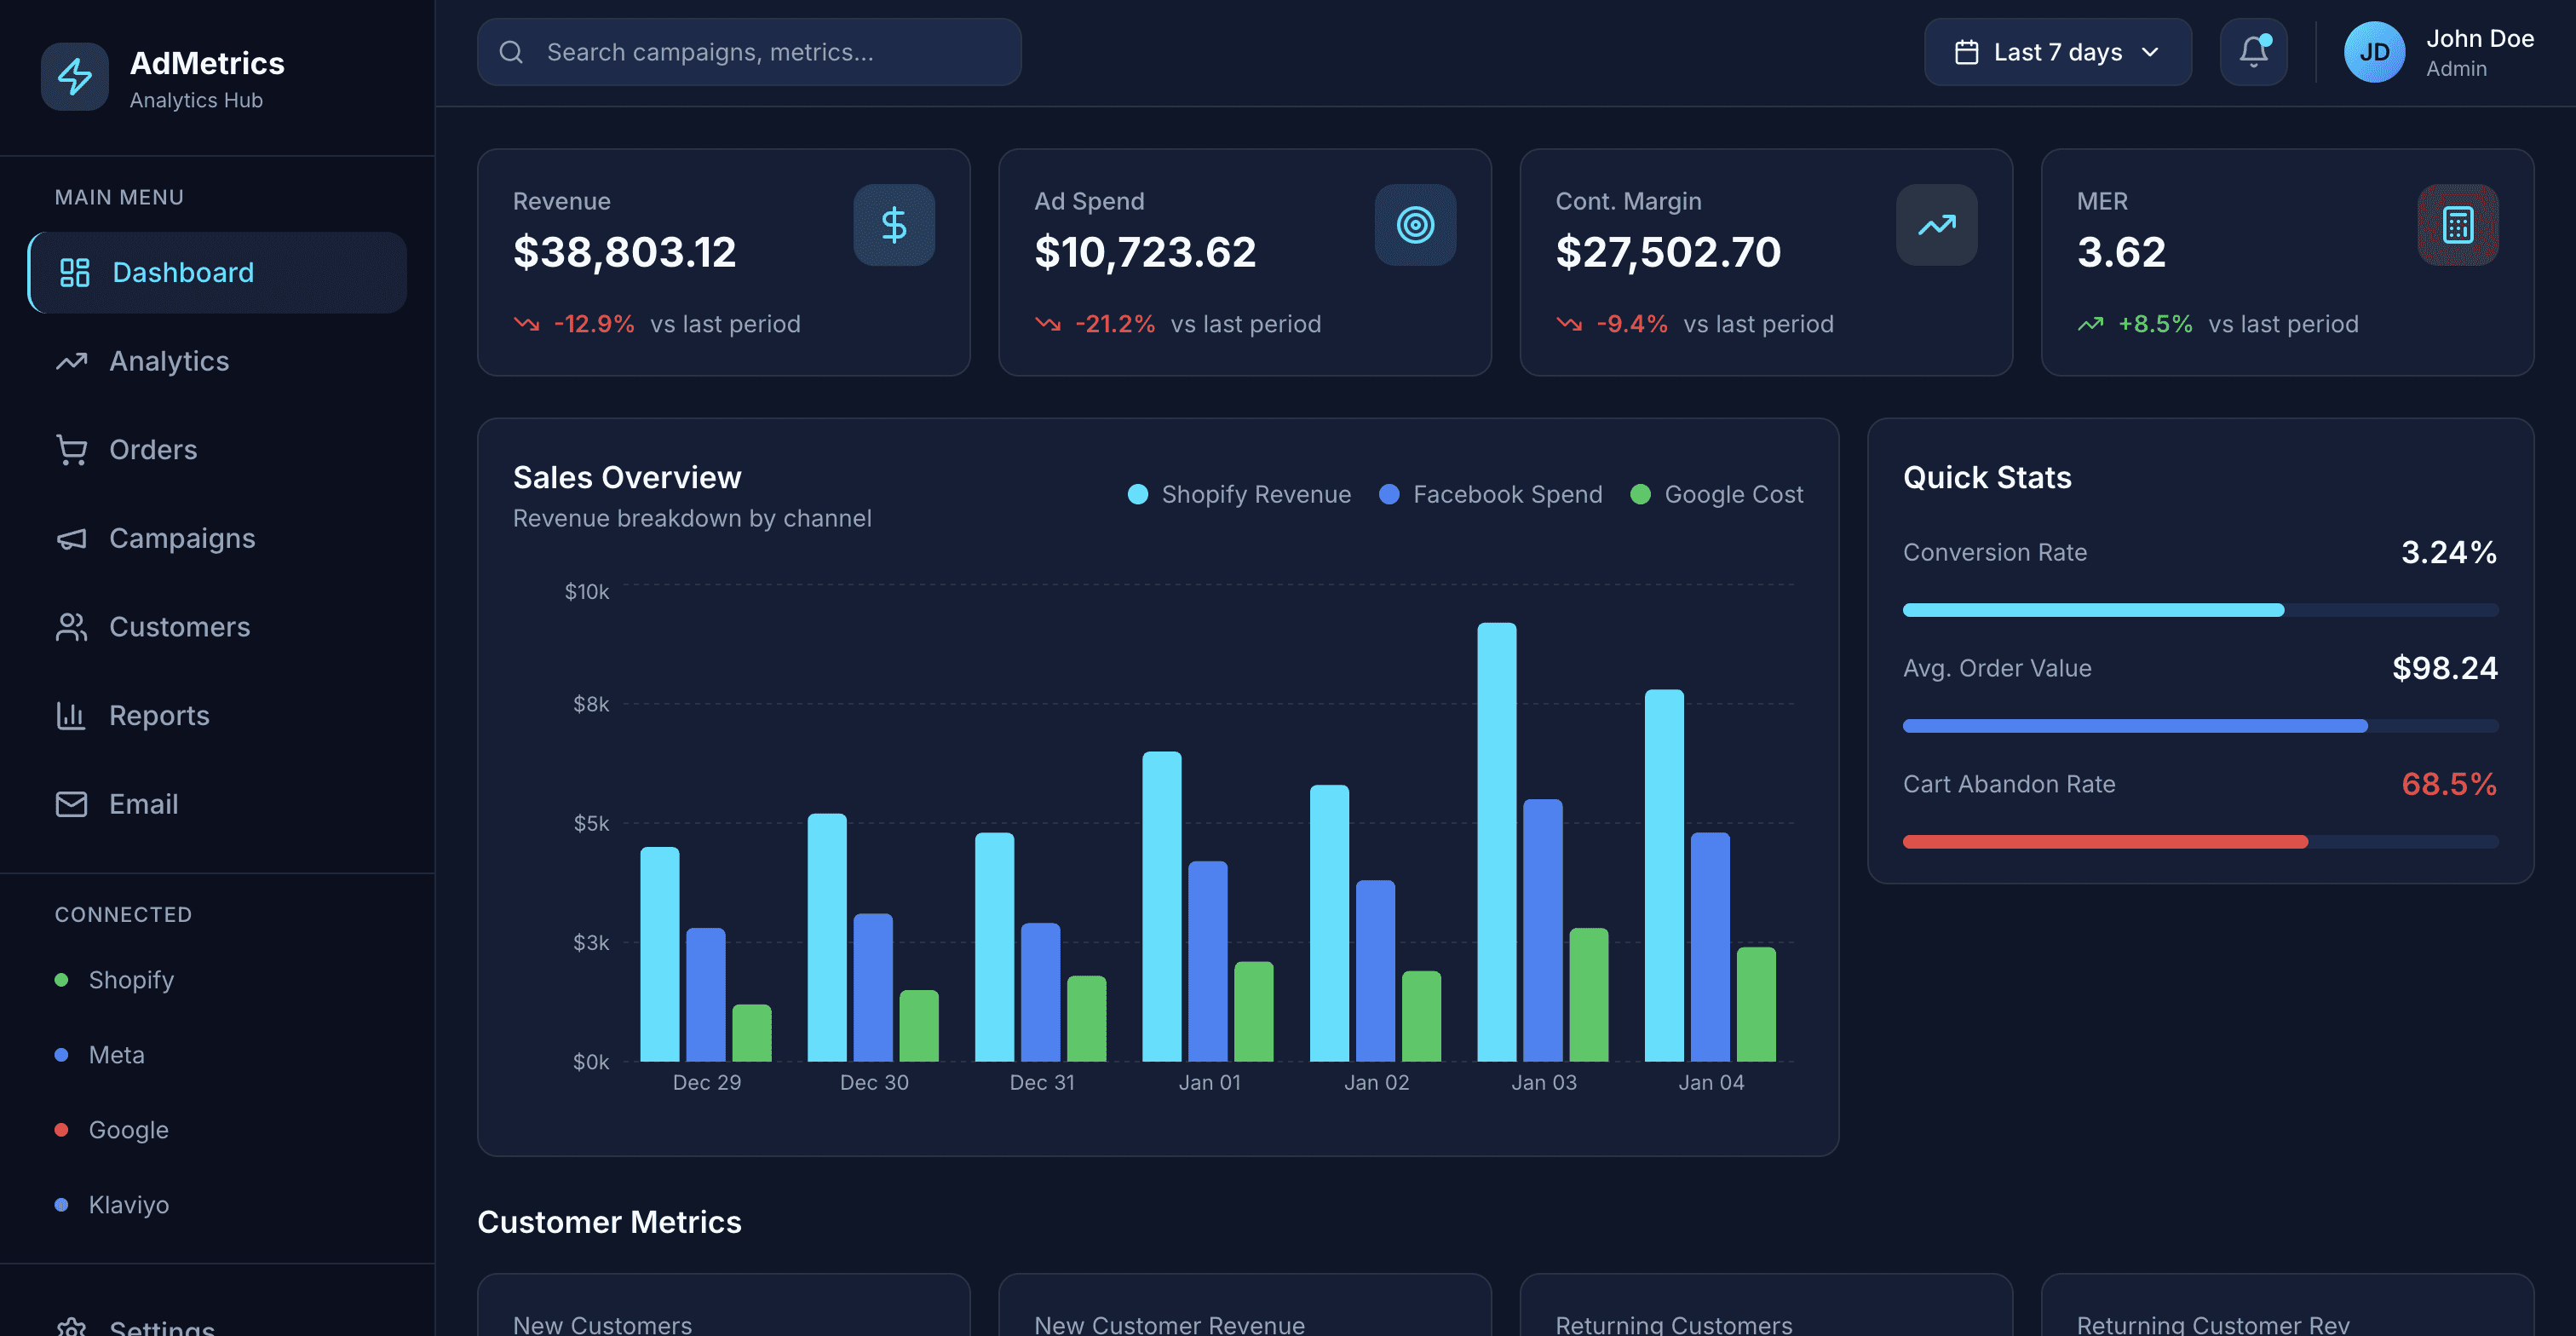Click the magnifier icon in search bar
The height and width of the screenshot is (1336, 2576).
tap(511, 52)
